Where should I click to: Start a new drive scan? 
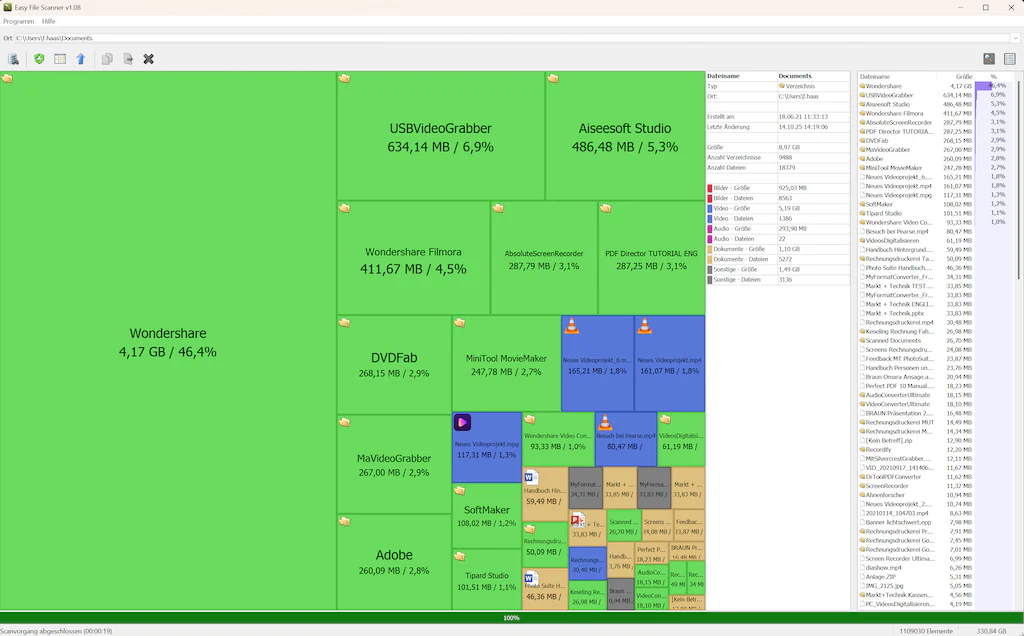tap(13, 59)
